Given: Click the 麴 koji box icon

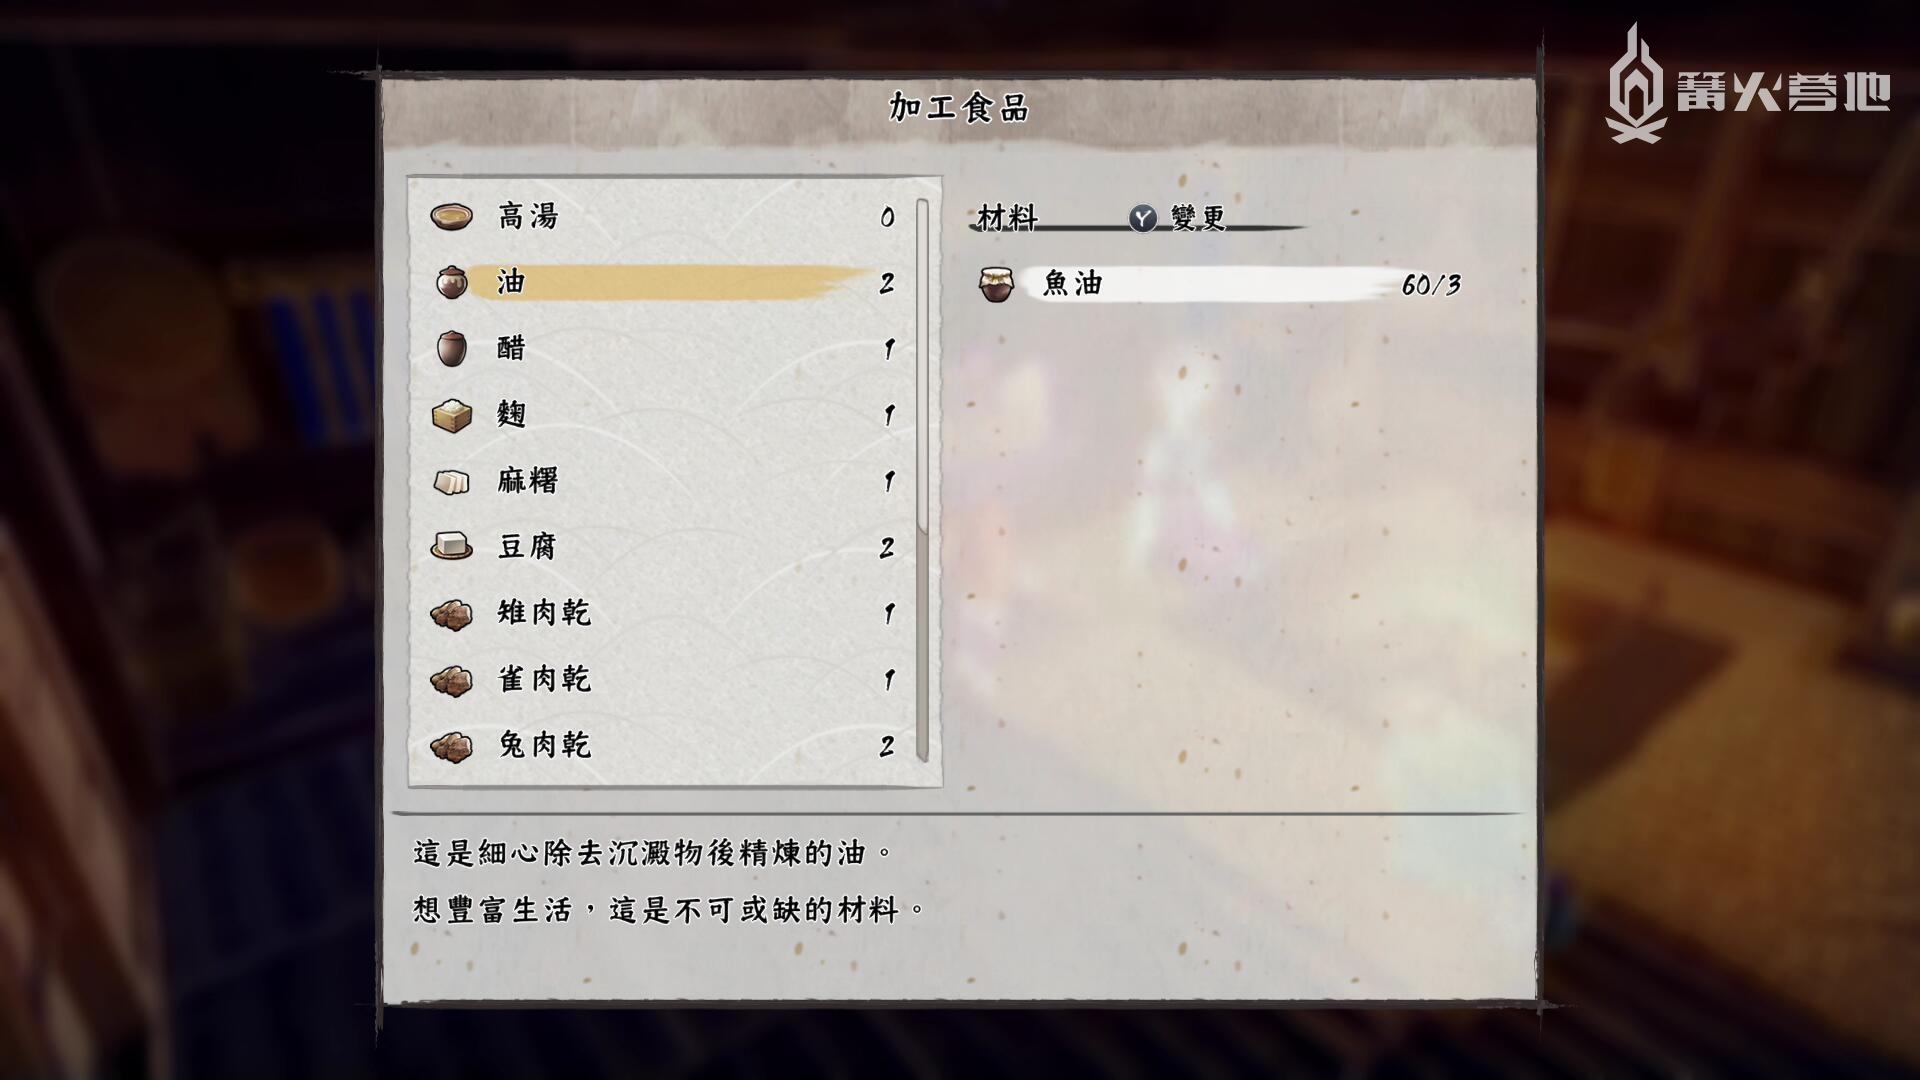Looking at the screenshot, I should pos(451,414).
